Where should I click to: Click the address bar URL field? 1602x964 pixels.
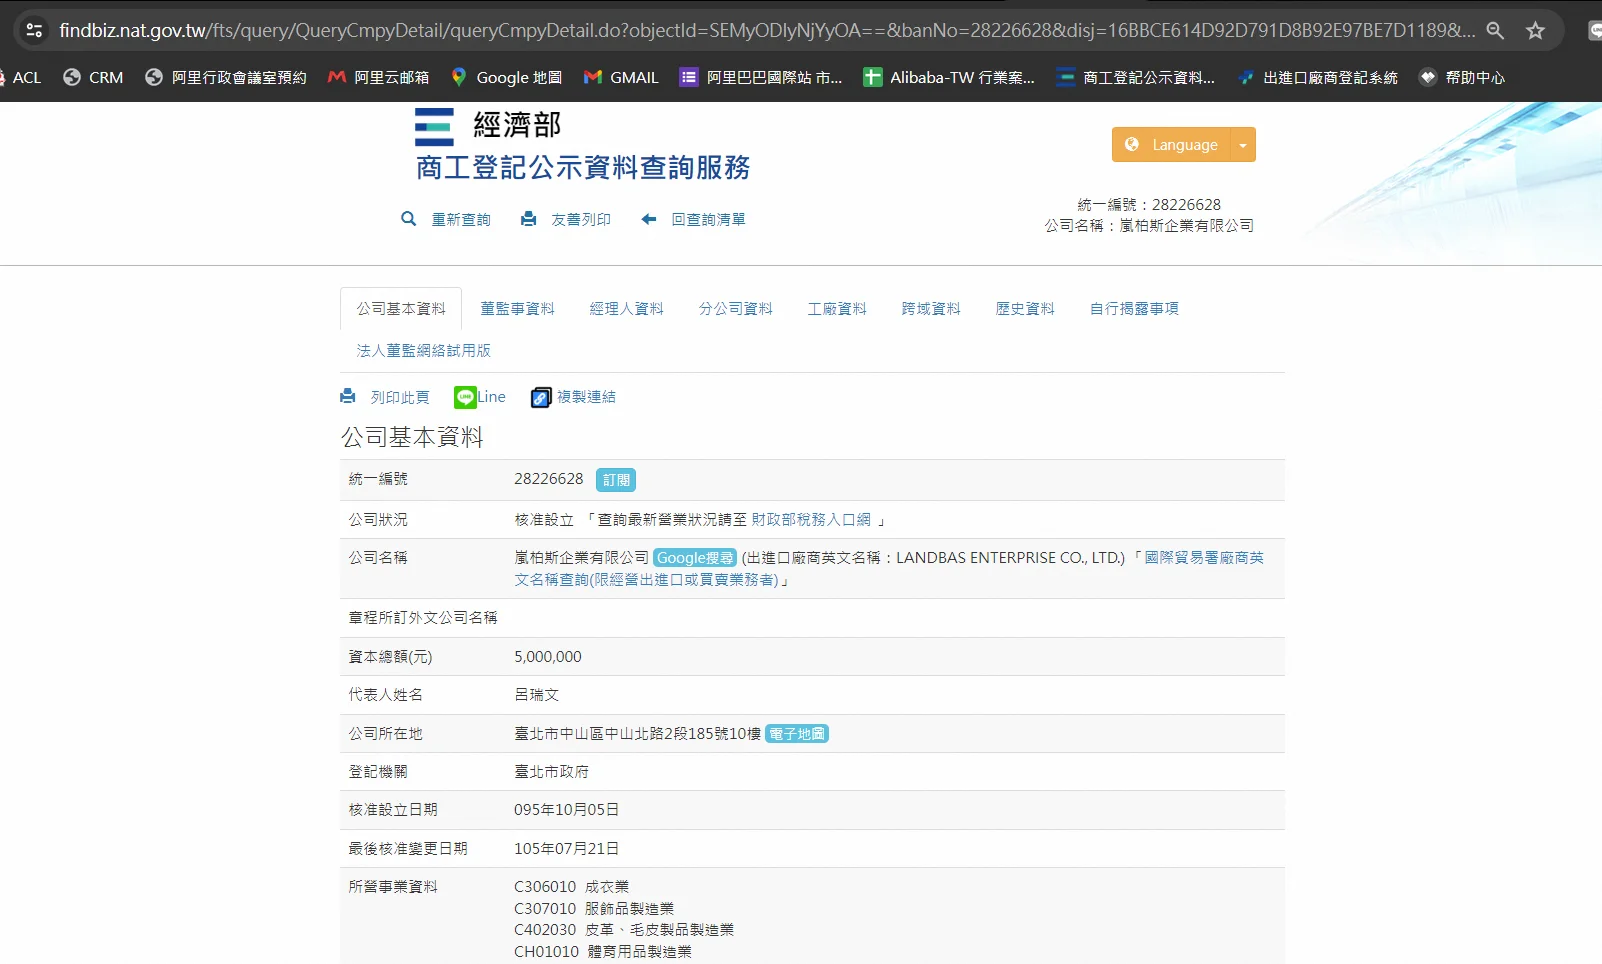coord(760,30)
